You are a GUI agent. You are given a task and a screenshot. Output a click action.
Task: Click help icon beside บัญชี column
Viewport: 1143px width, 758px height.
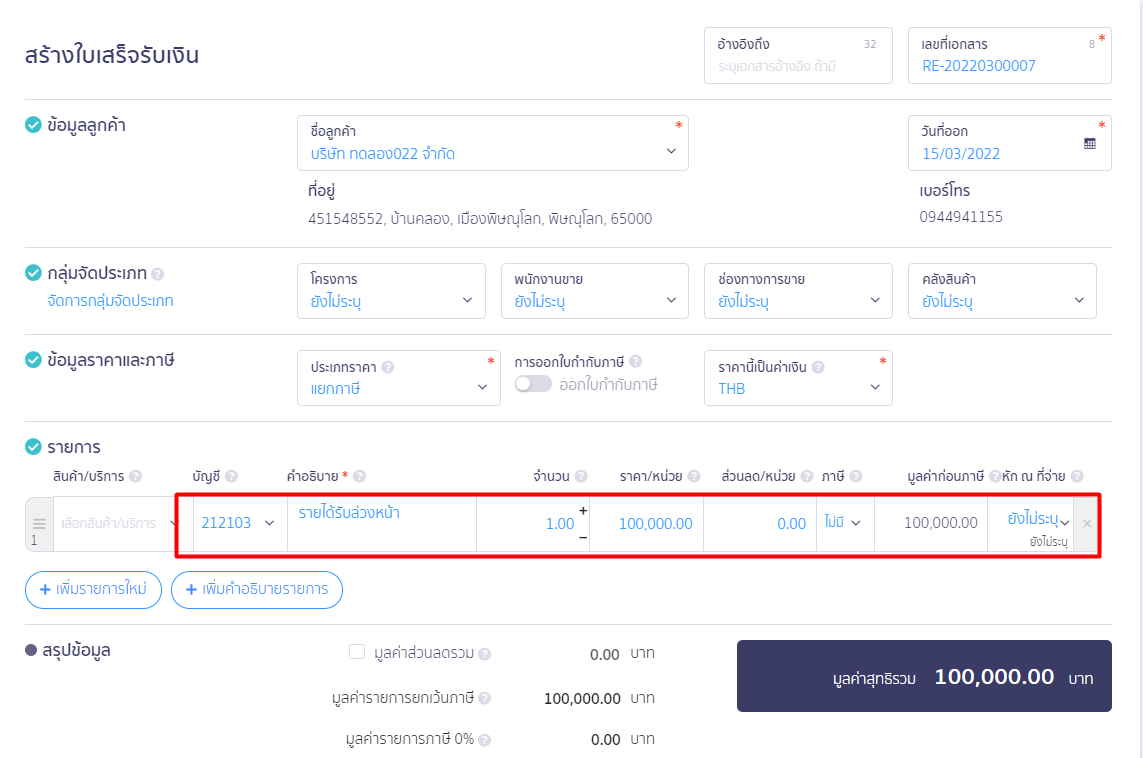231,477
